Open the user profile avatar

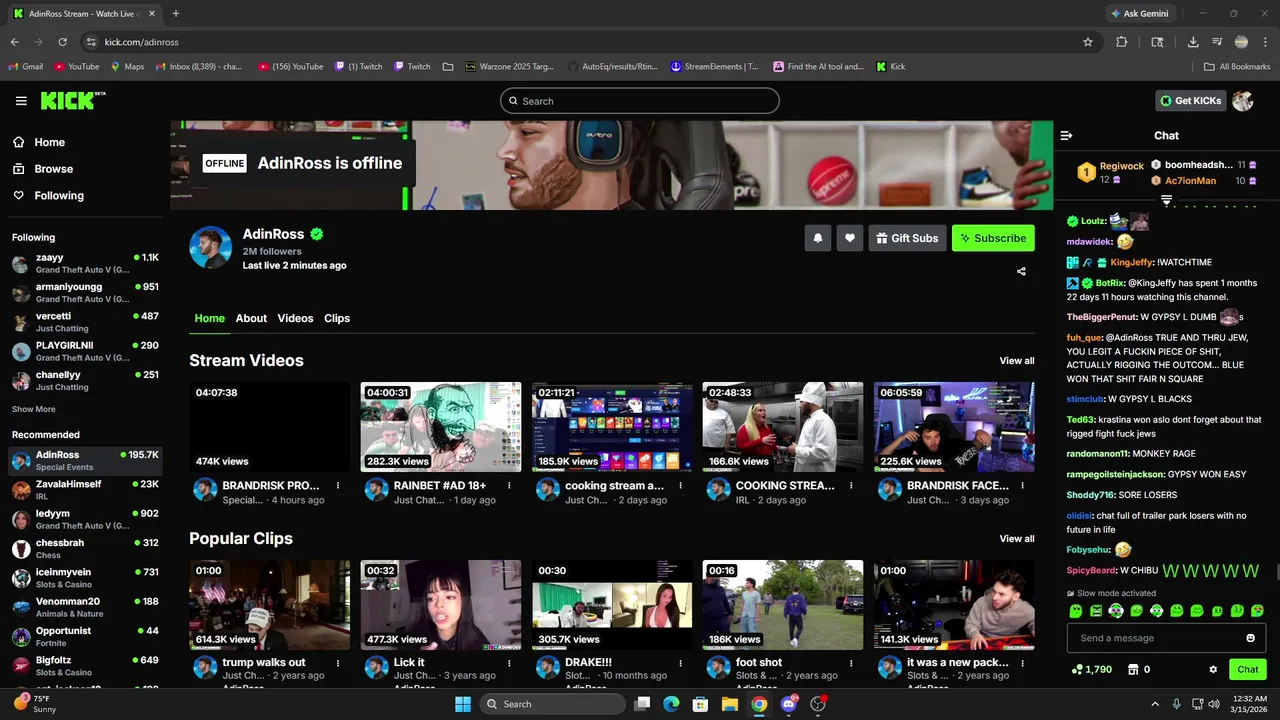(x=1243, y=101)
